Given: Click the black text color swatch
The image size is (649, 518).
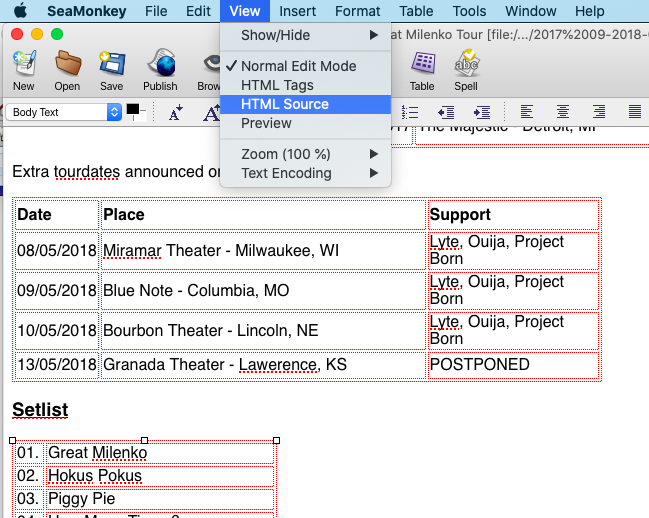Looking at the screenshot, I should (133, 109).
